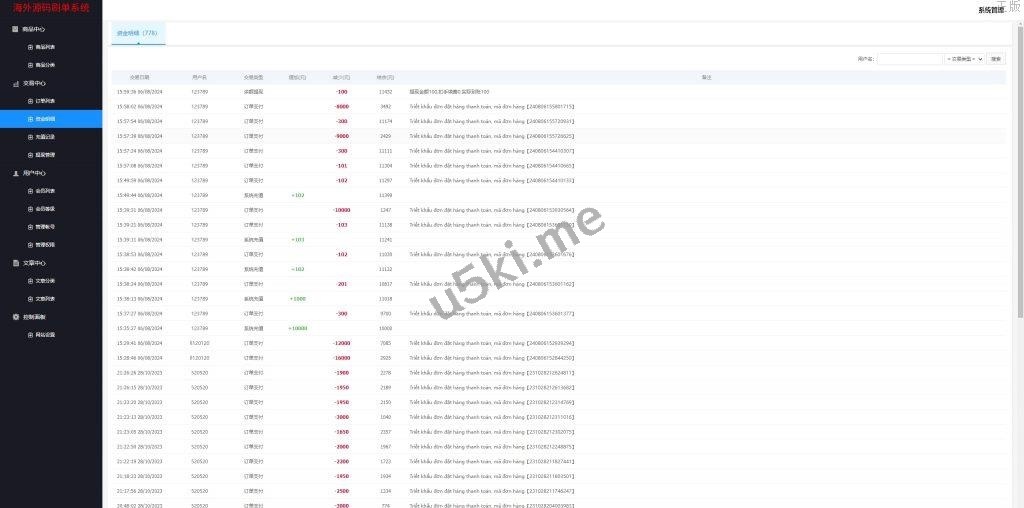Open 会员列表 in the sidebar menu
The height and width of the screenshot is (508, 1024).
45,191
